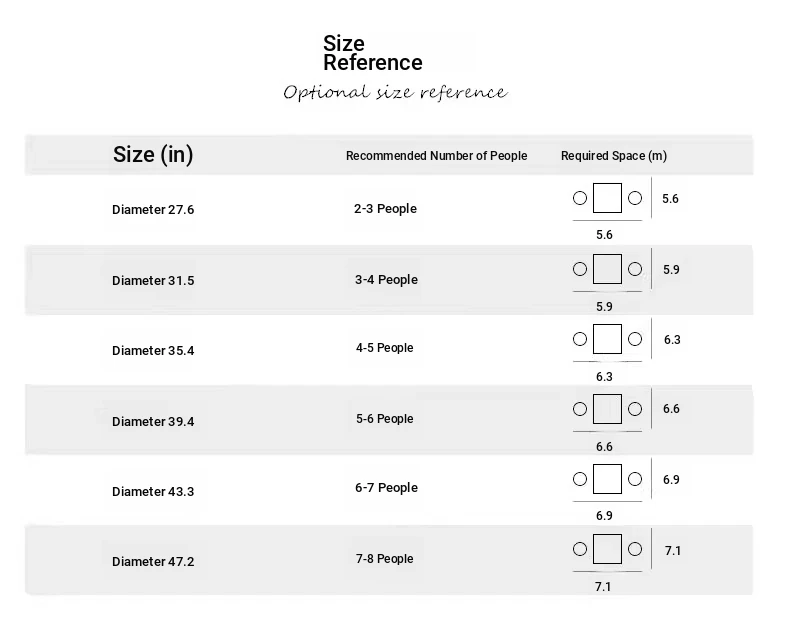This screenshot has width=790, height=631.
Task: Click the right chair circle in the Diameter 27.6 row
Action: pyautogui.click(x=635, y=198)
